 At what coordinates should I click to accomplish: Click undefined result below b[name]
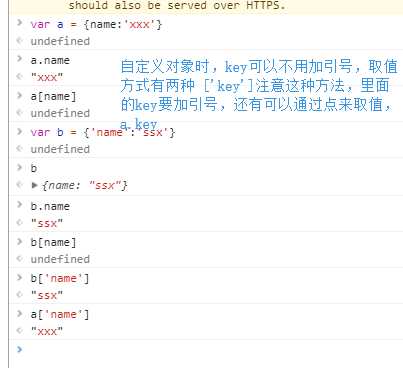[x=60, y=259]
